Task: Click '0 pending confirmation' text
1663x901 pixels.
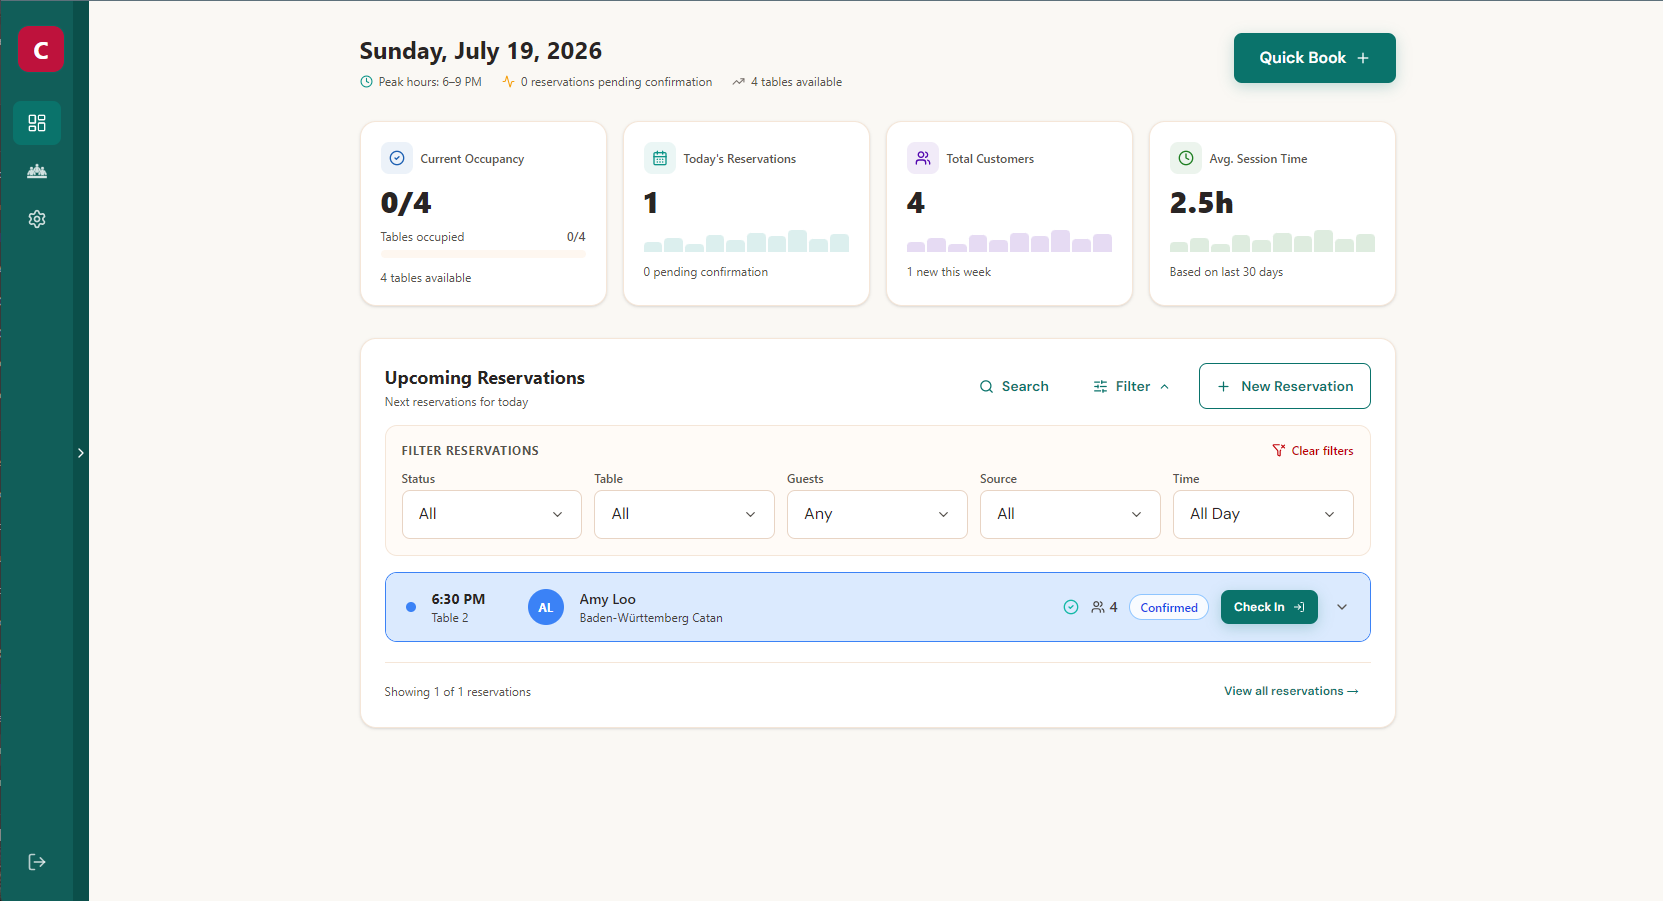Action: (x=705, y=272)
